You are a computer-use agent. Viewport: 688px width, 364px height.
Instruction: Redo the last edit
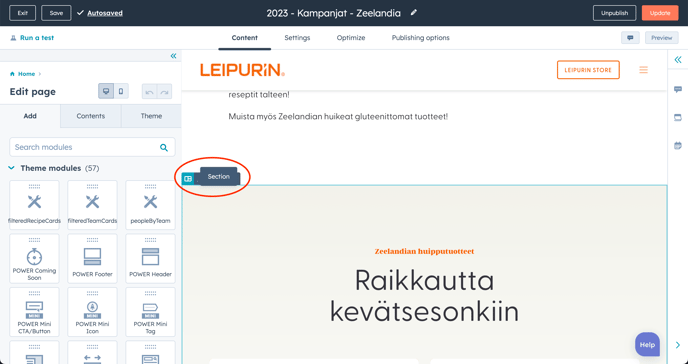tap(165, 92)
